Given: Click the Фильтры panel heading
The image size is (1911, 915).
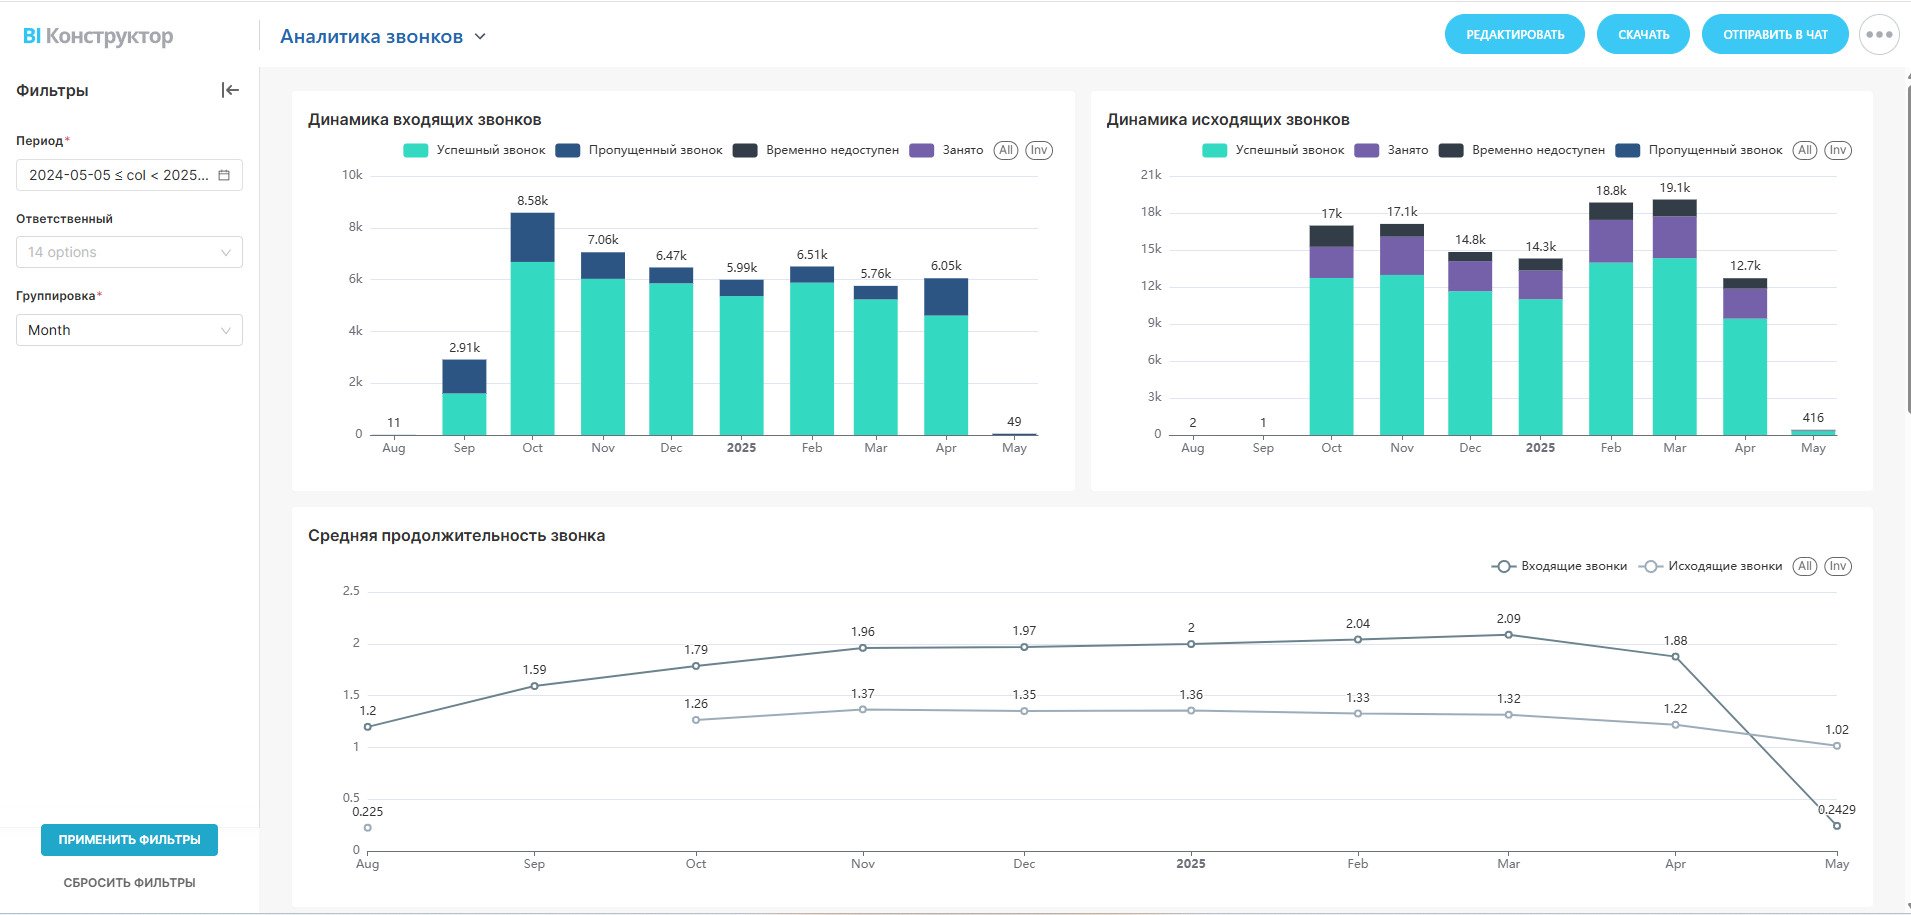Looking at the screenshot, I should point(52,90).
